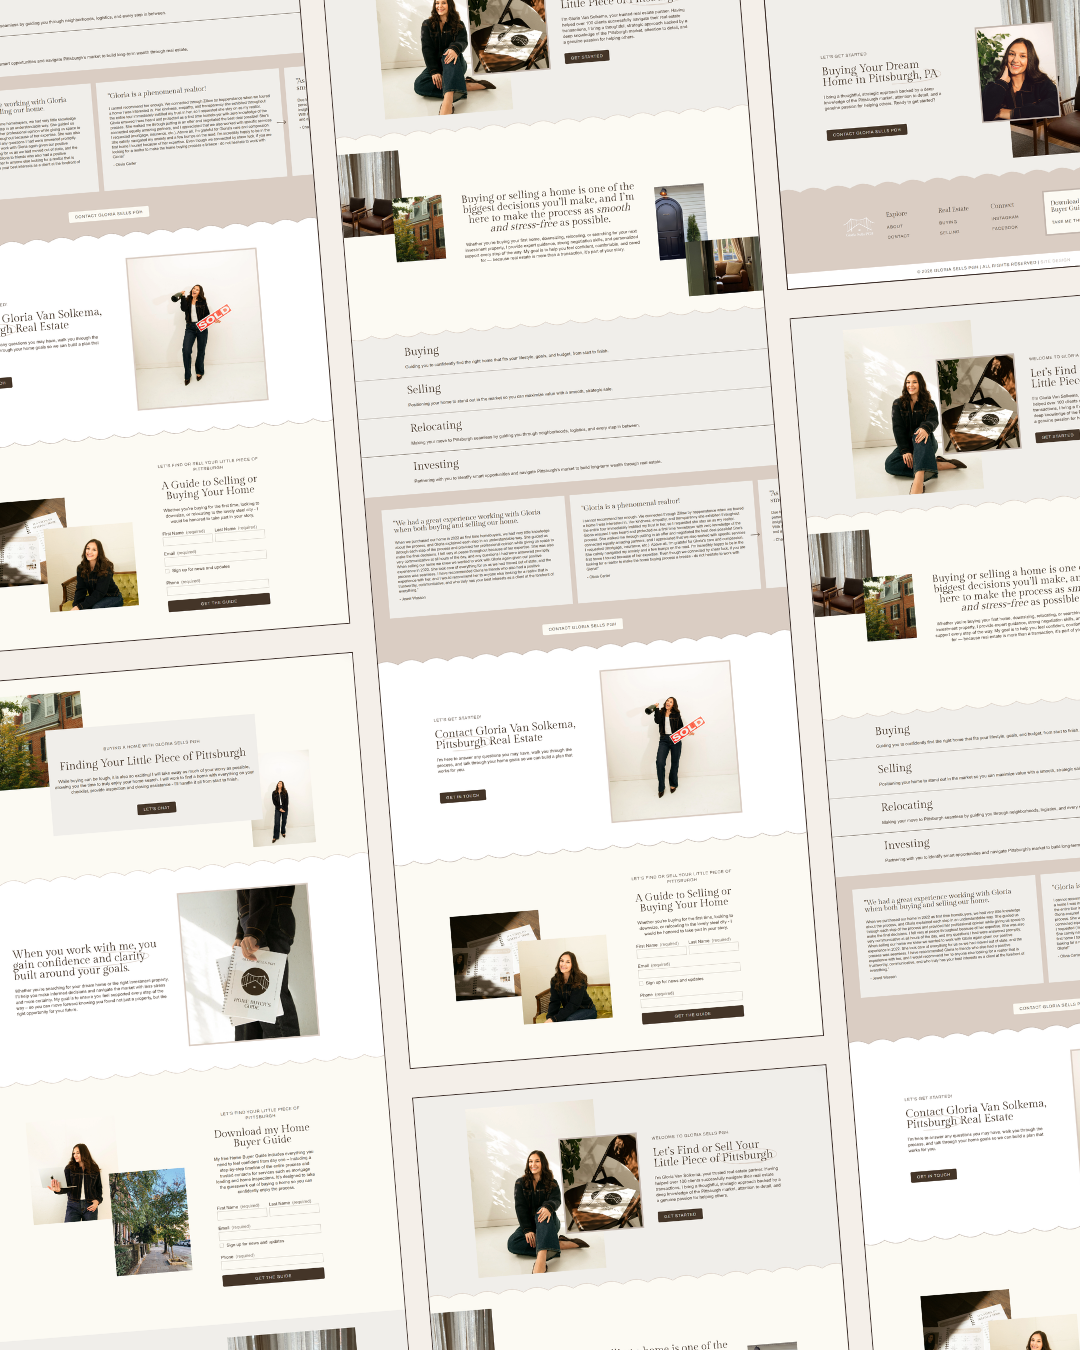Viewport: 1080px width, 1350px height.
Task: Click Get In Touch button in center mockup
Action: pos(463,796)
